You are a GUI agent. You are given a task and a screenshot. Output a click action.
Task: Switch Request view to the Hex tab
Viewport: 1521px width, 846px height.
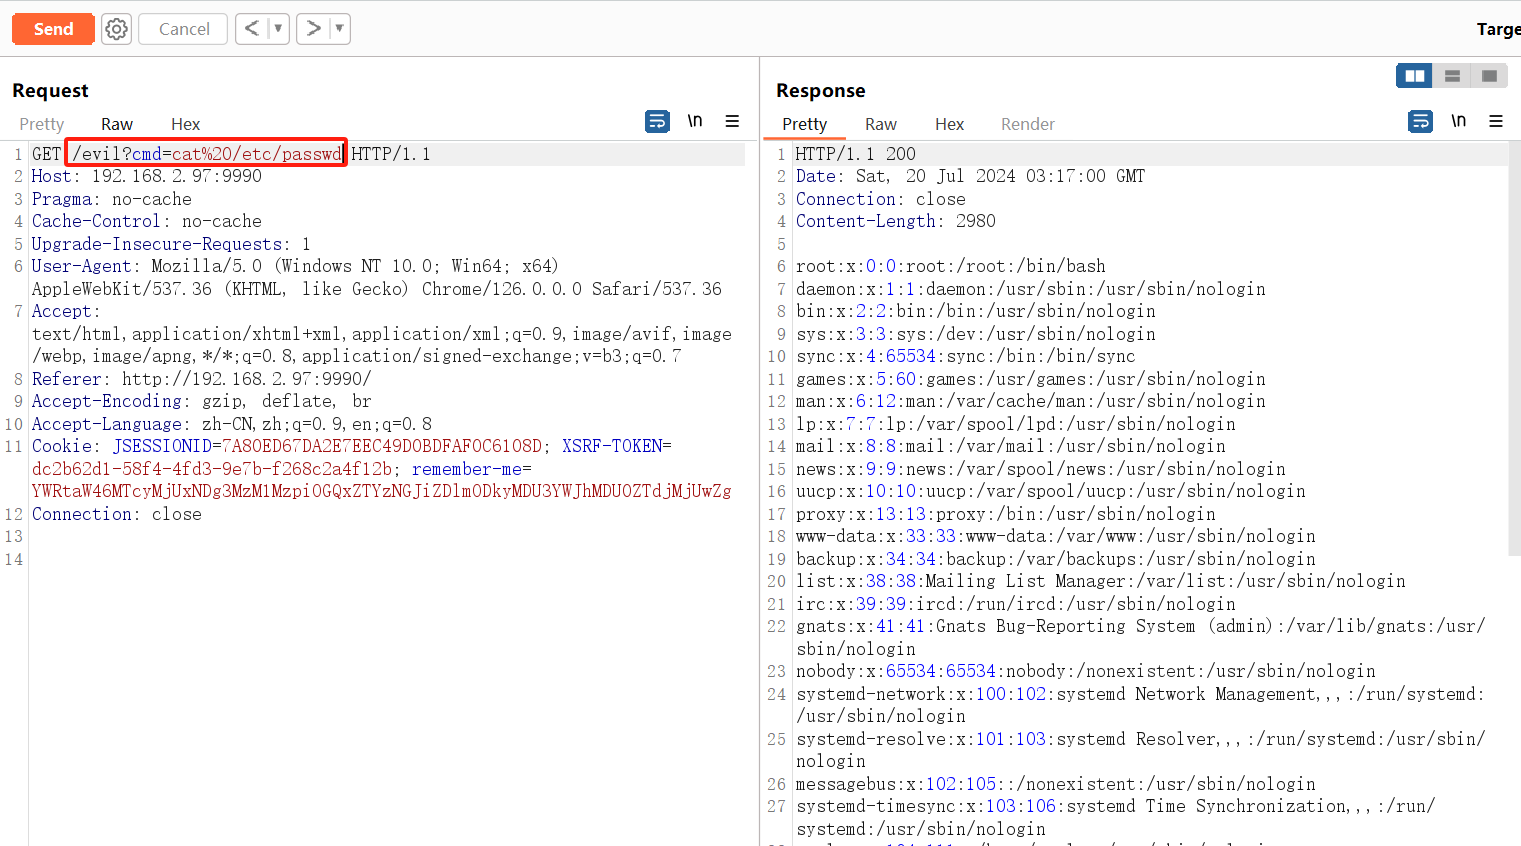pyautogui.click(x=185, y=124)
